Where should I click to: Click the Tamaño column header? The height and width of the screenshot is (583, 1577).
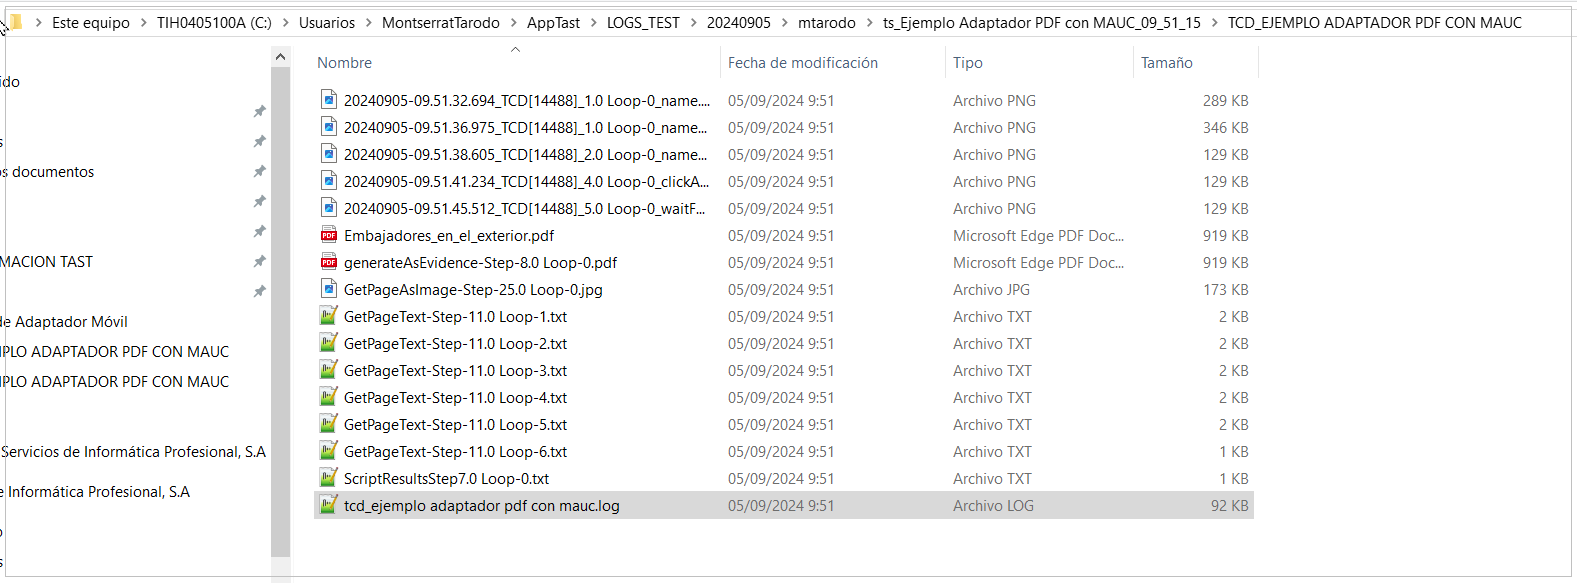1166,63
